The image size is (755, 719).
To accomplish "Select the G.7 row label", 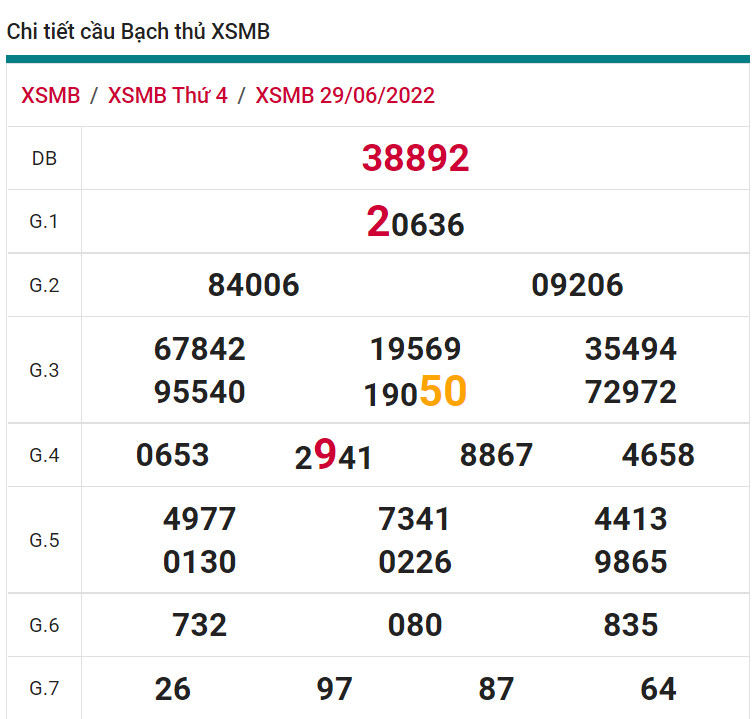I will pos(44,688).
